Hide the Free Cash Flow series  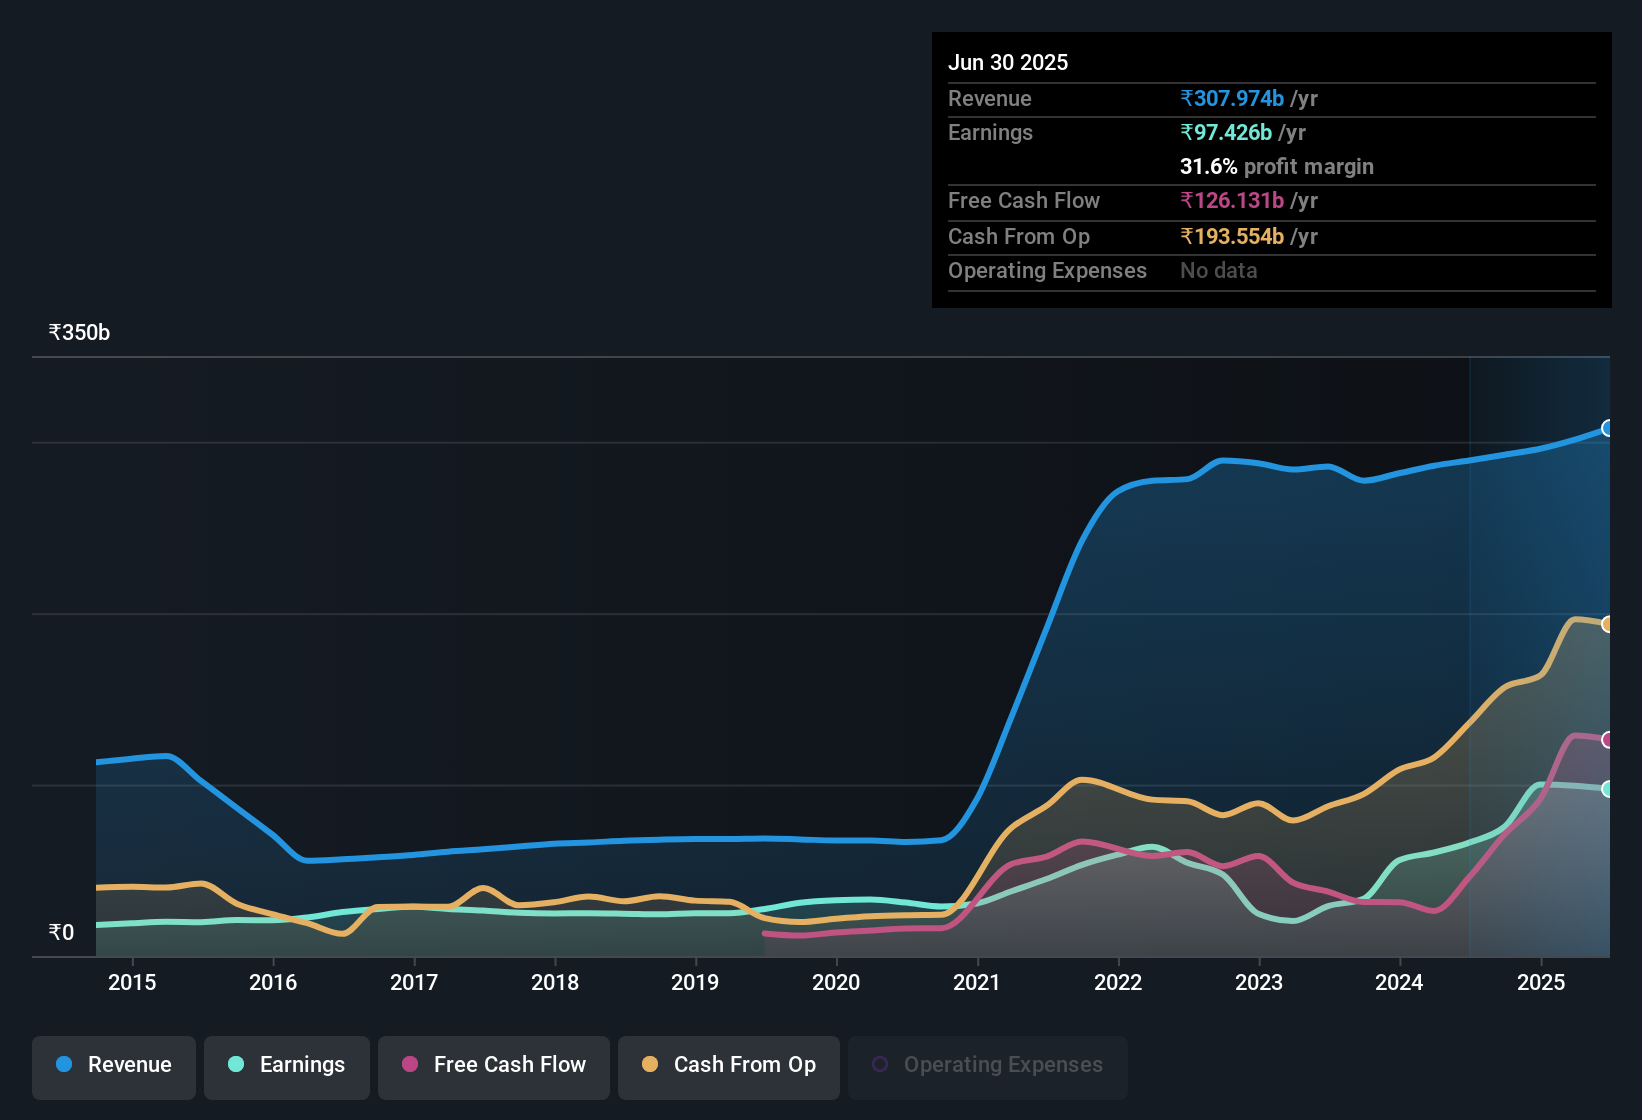point(493,1065)
